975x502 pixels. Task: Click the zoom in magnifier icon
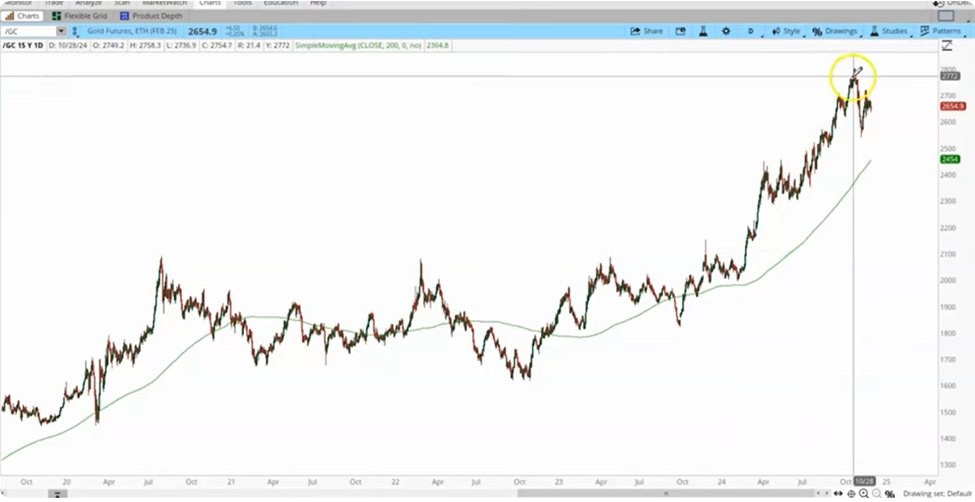(x=864, y=494)
